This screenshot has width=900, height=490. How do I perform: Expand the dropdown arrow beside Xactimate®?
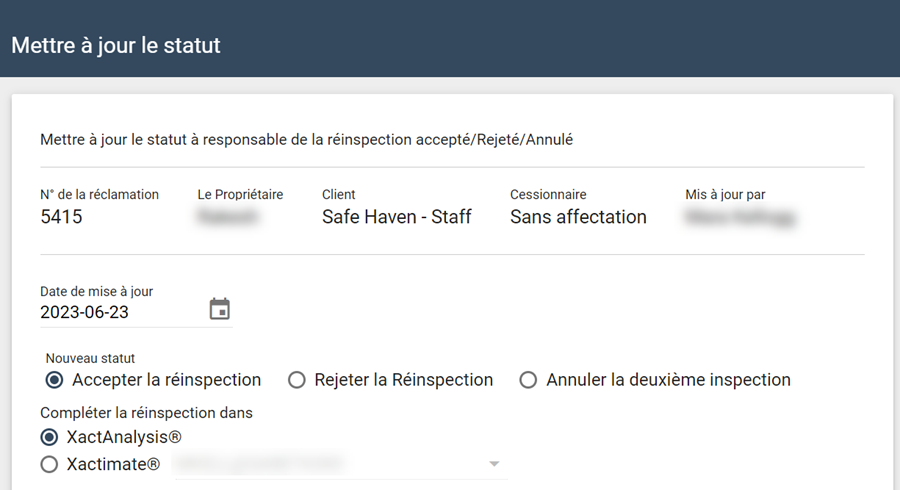coord(493,464)
